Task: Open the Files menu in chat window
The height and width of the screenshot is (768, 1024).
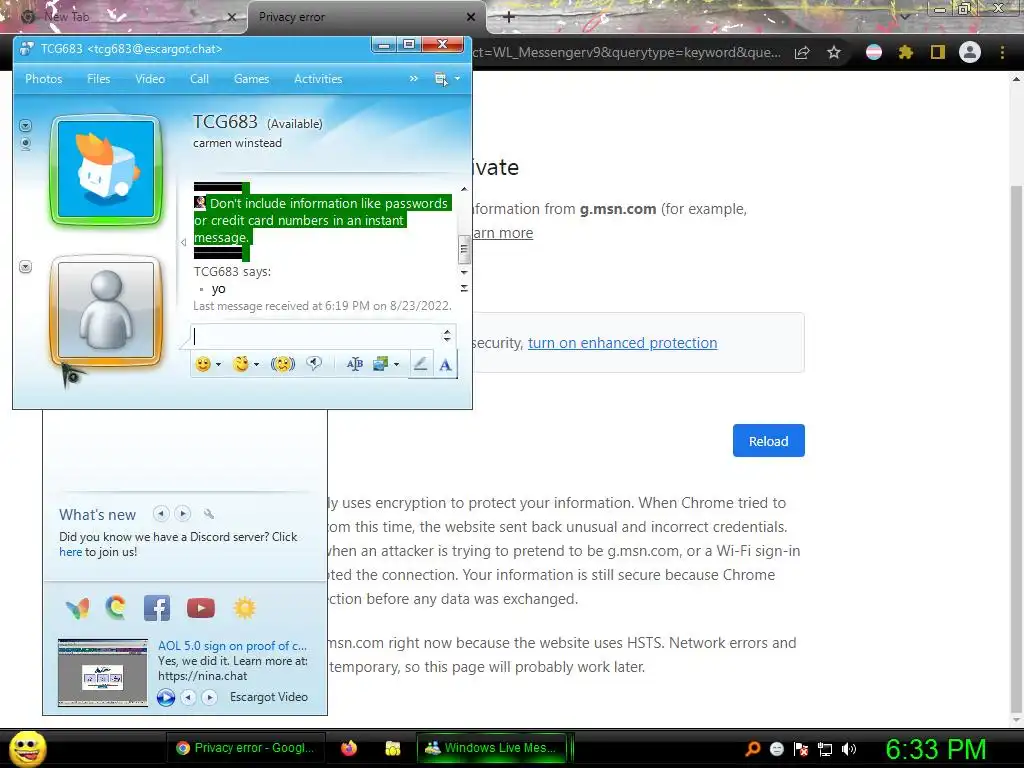Action: coord(99,78)
